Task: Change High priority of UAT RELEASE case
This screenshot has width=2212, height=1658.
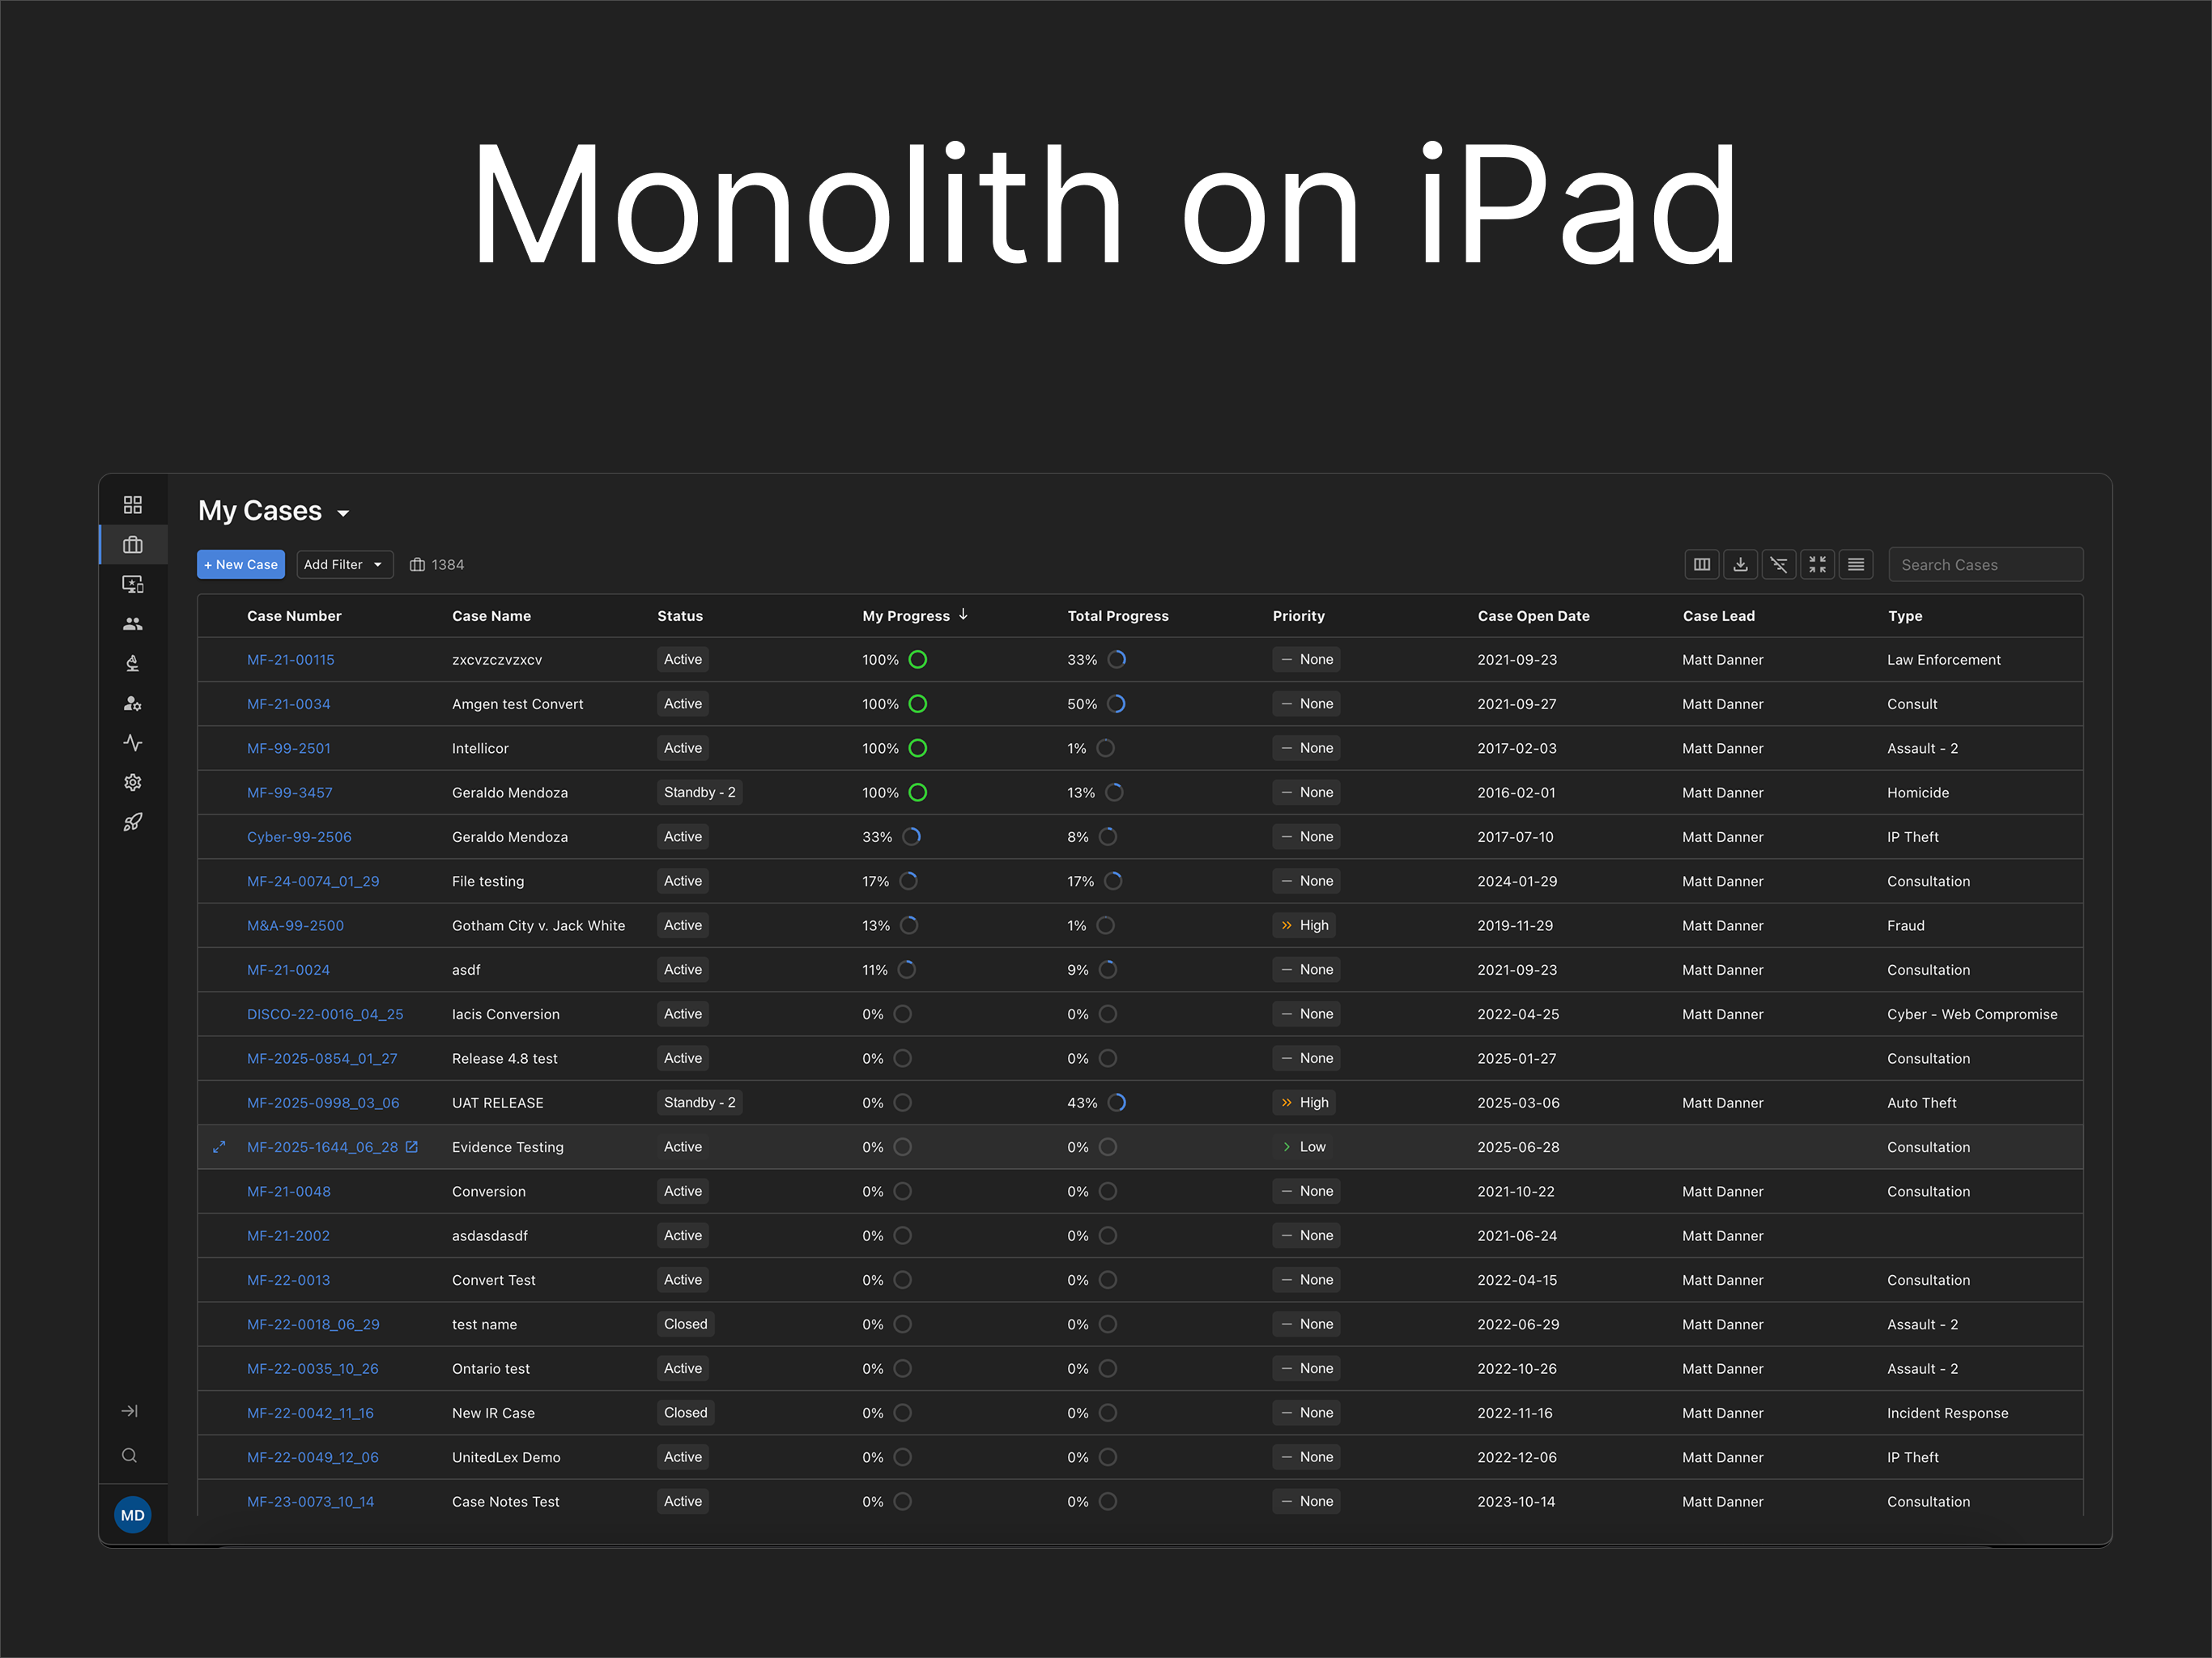Action: point(1304,1103)
